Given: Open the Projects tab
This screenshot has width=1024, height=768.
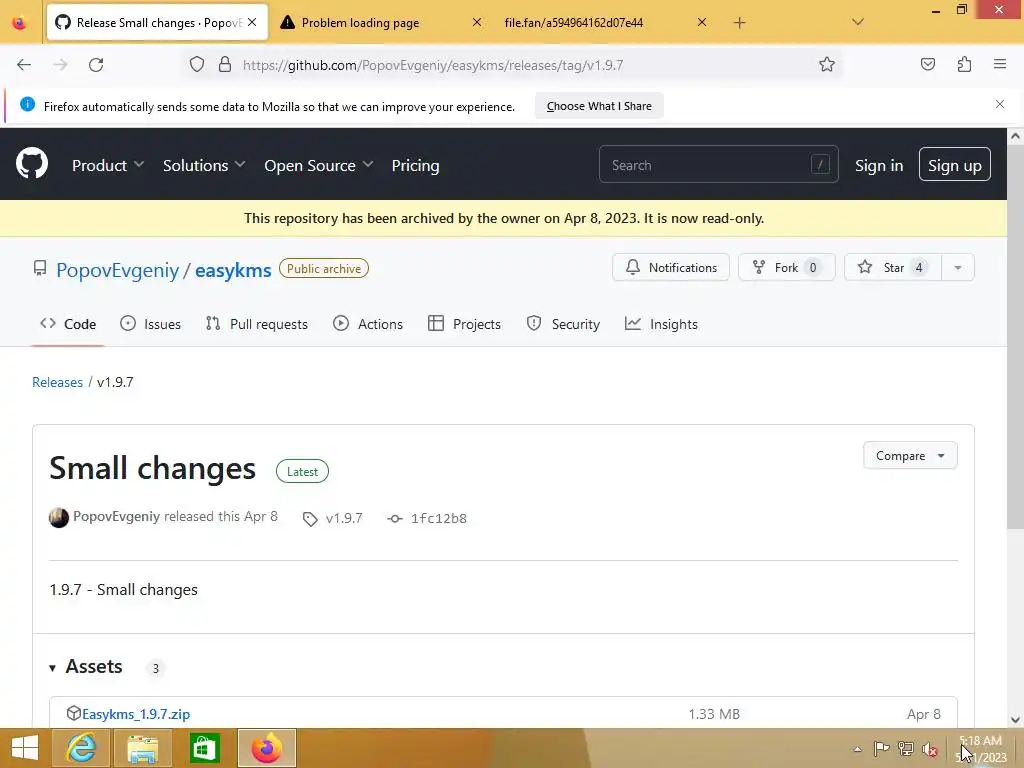Looking at the screenshot, I should (464, 324).
